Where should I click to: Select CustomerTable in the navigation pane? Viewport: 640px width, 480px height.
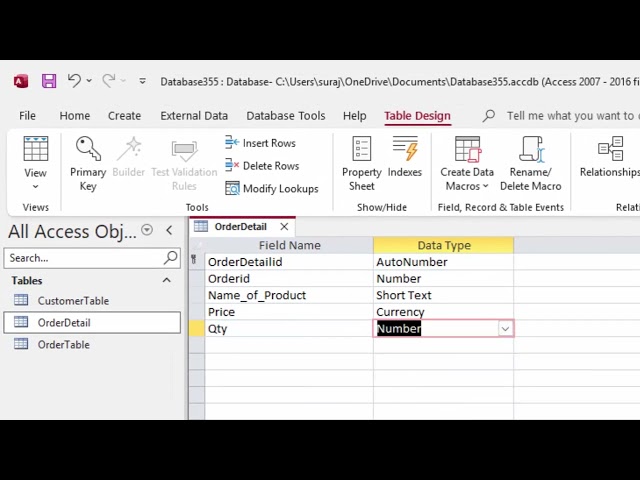(x=92, y=300)
